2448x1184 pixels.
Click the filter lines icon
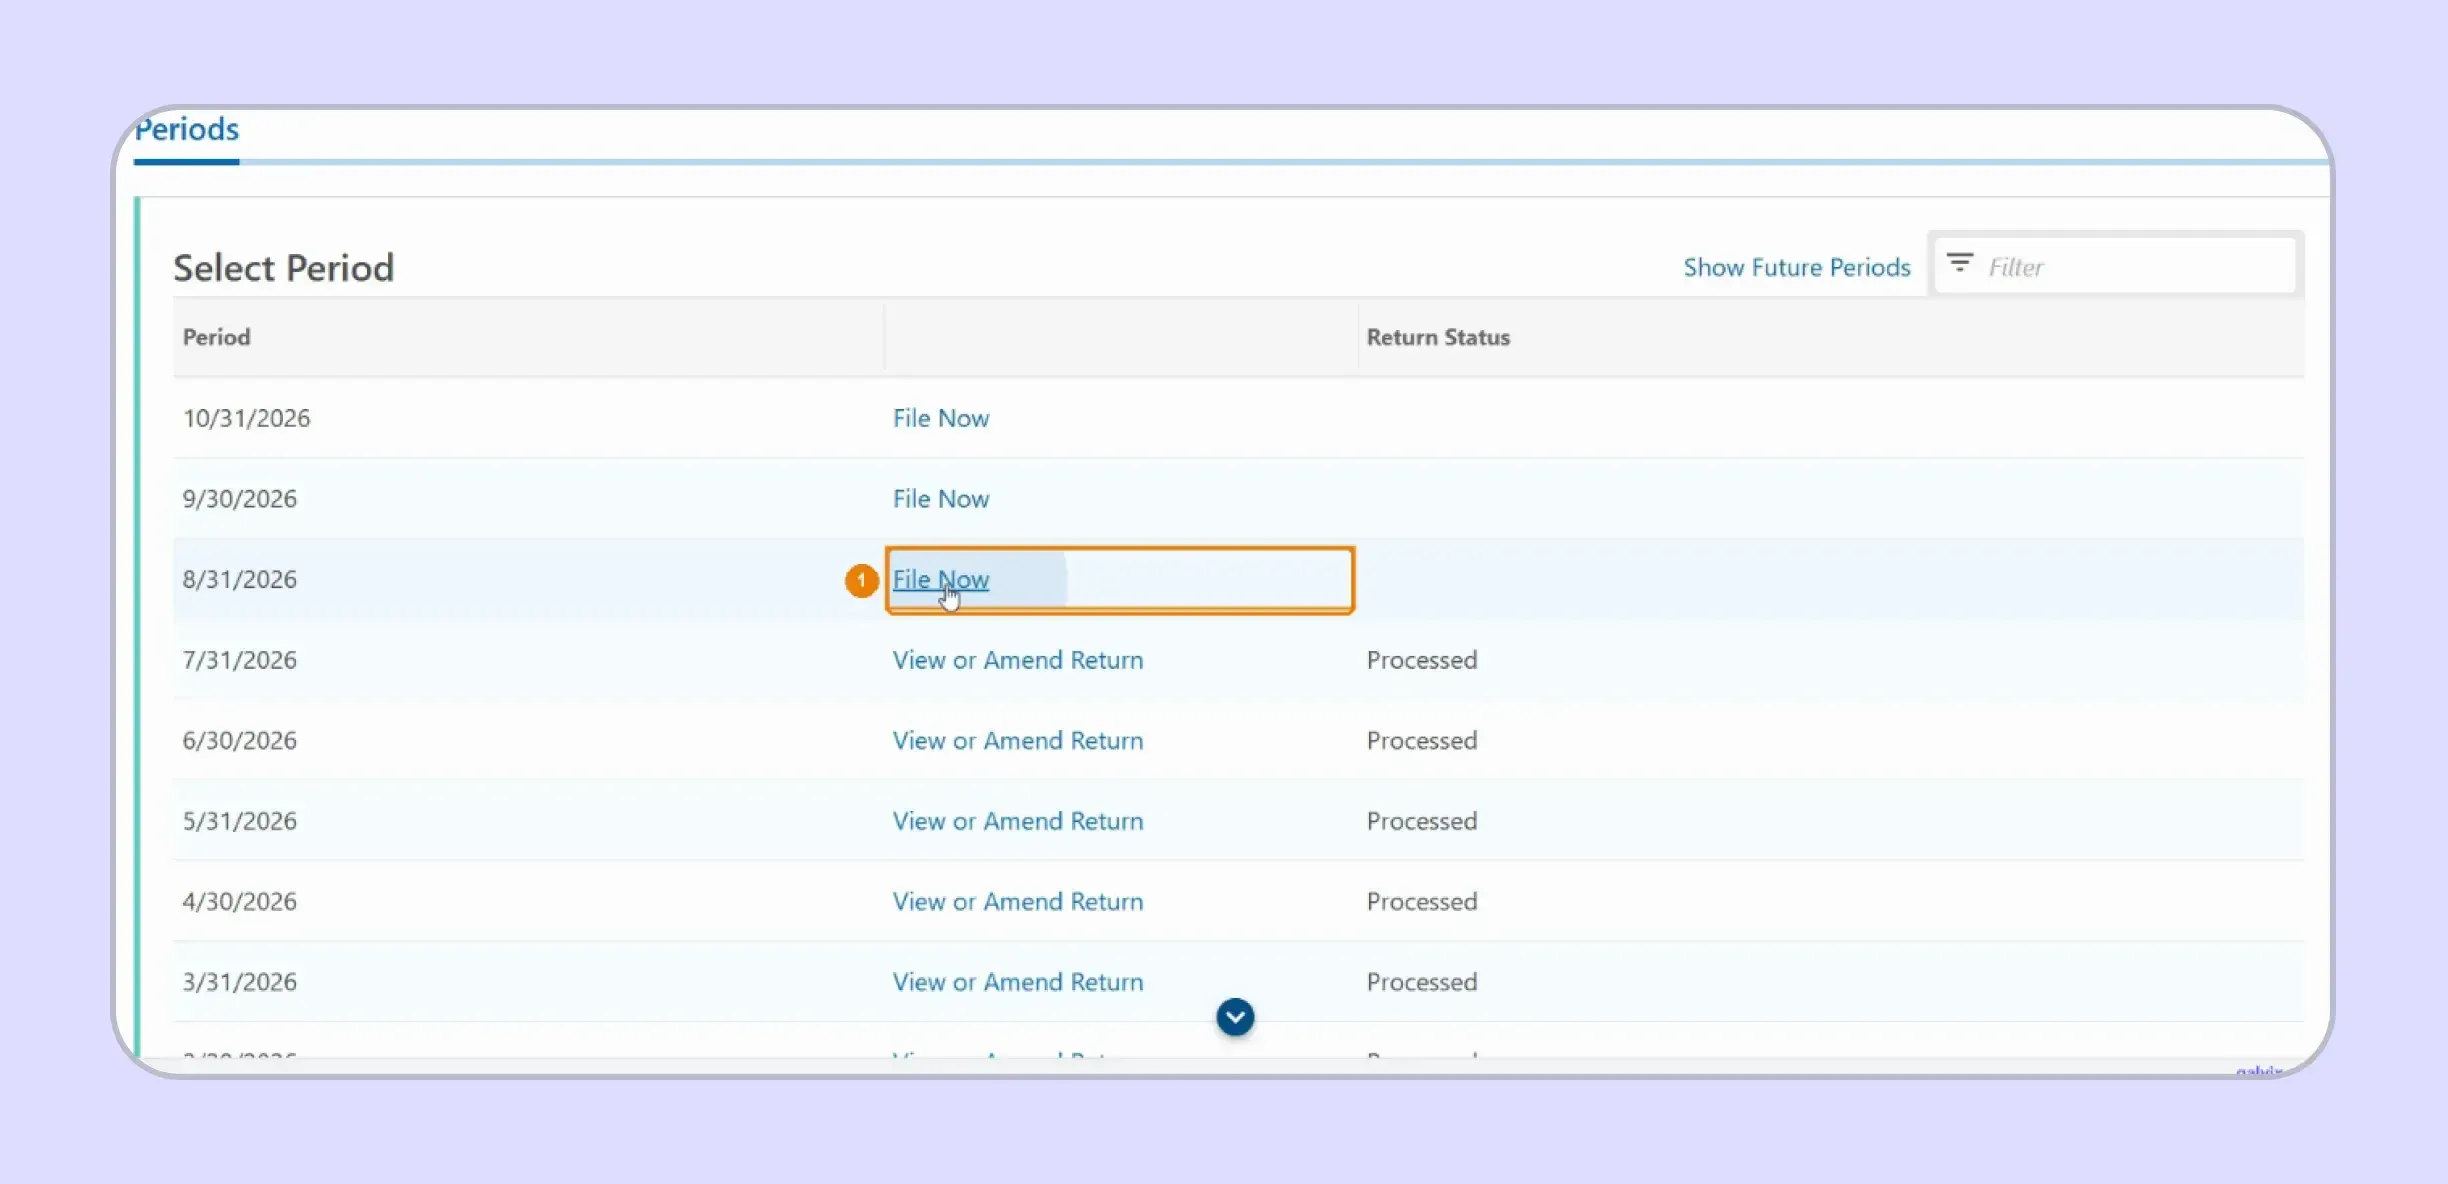(1959, 263)
